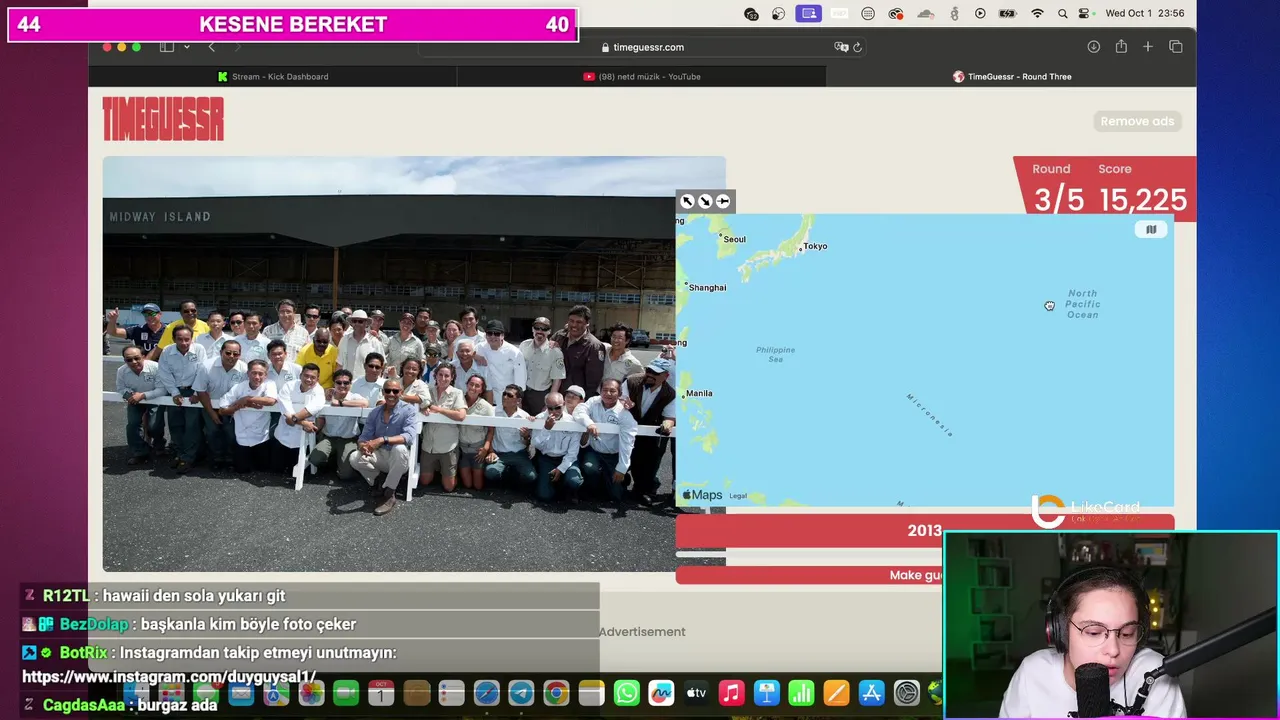This screenshot has width=1280, height=720.
Task: Click the Safari sidebar toggle icon
Action: tap(167, 47)
